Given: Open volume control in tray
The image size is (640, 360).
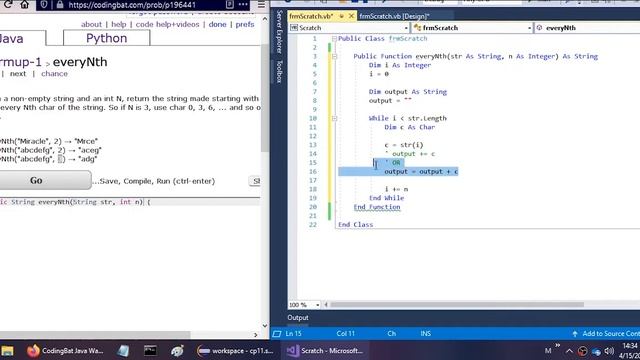Looking at the screenshot, I should pos(609,351).
